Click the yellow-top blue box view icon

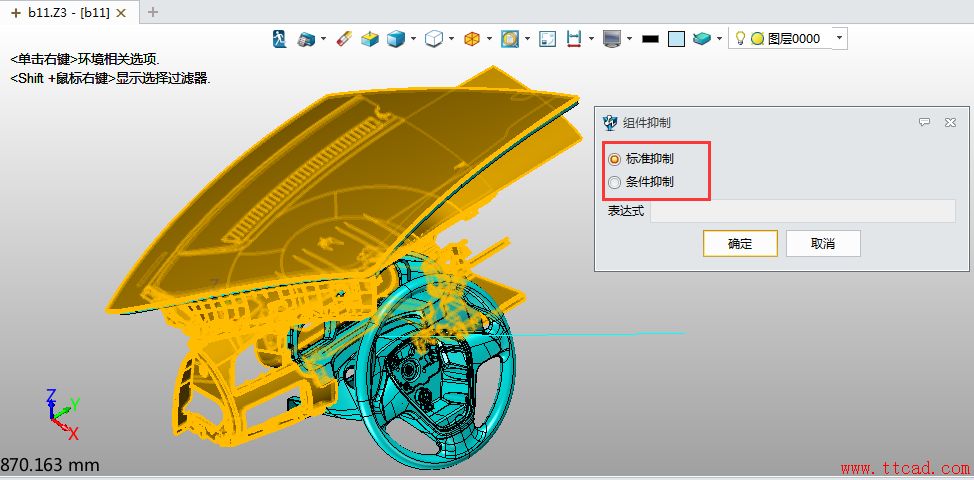tap(370, 39)
